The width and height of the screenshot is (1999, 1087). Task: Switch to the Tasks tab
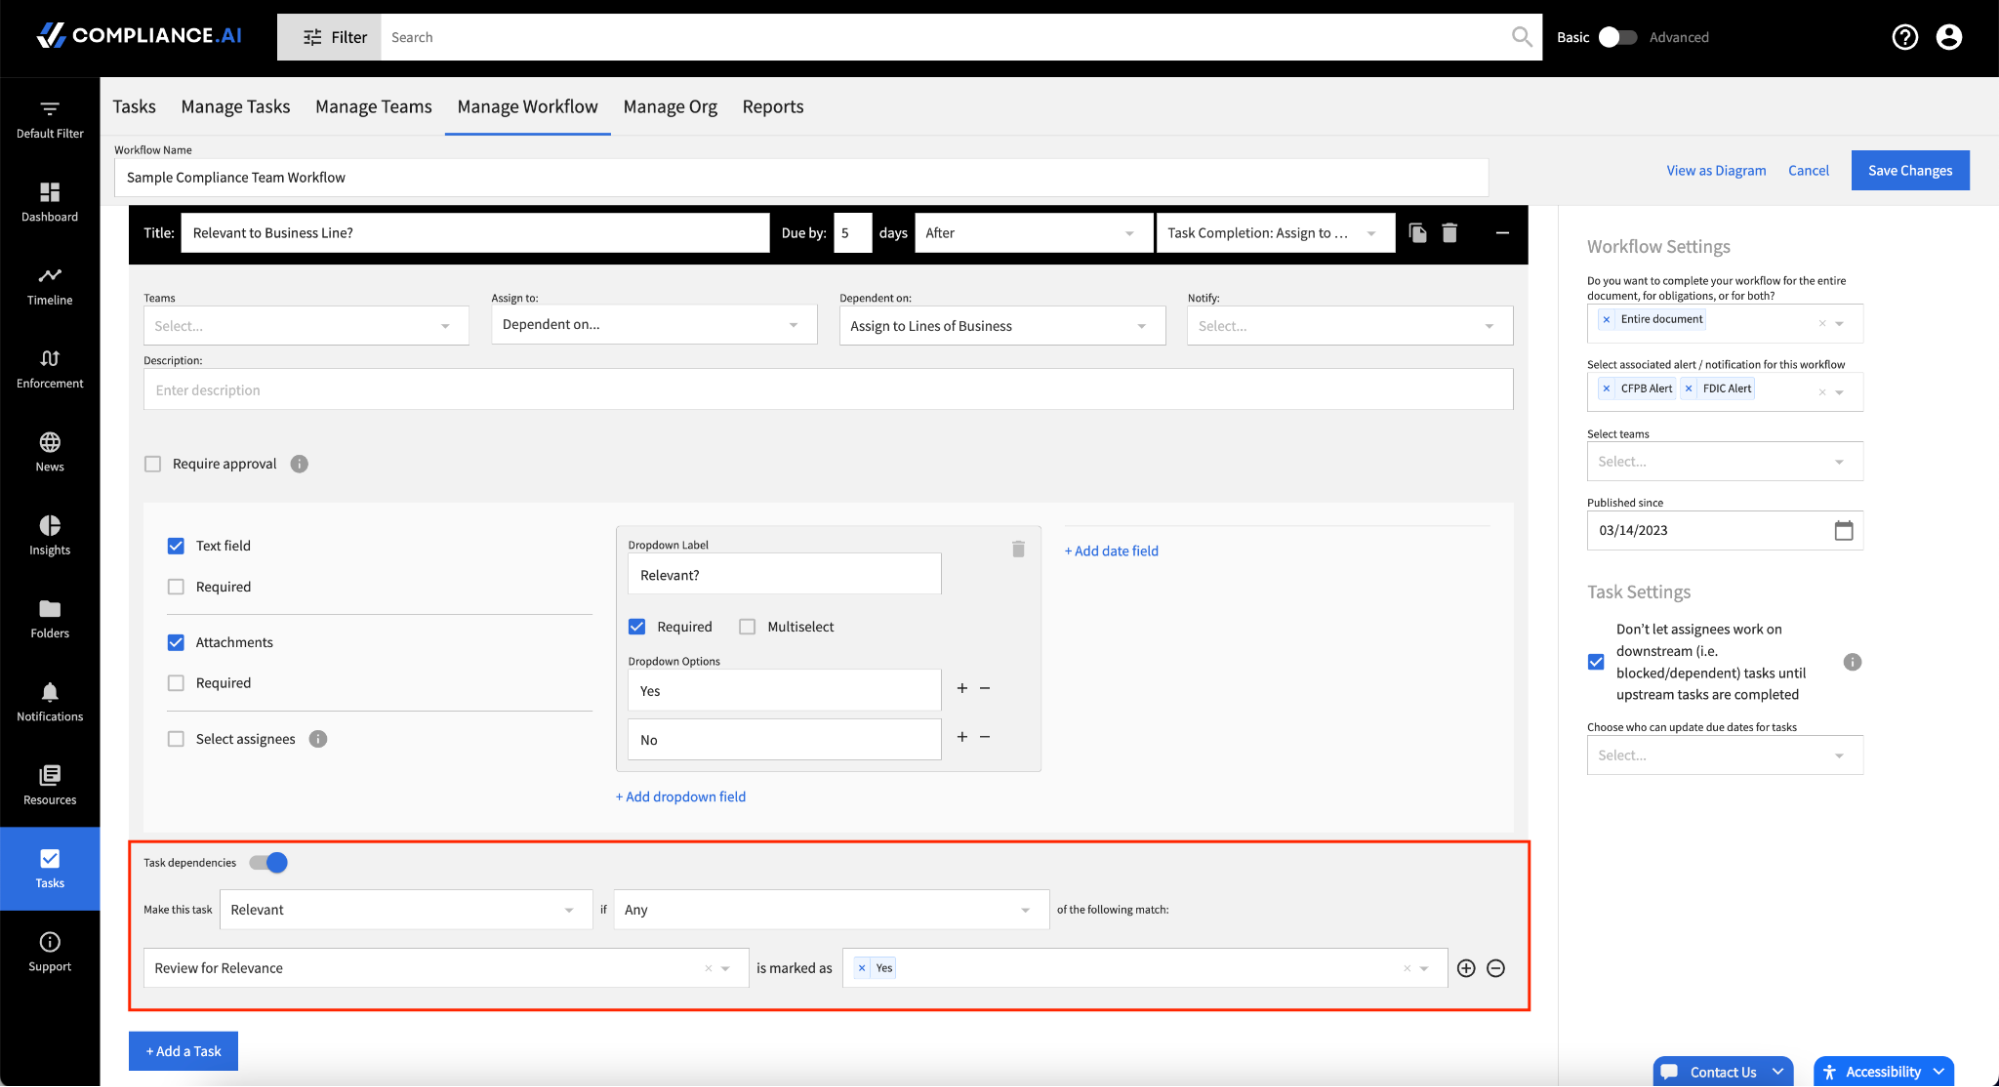[134, 107]
